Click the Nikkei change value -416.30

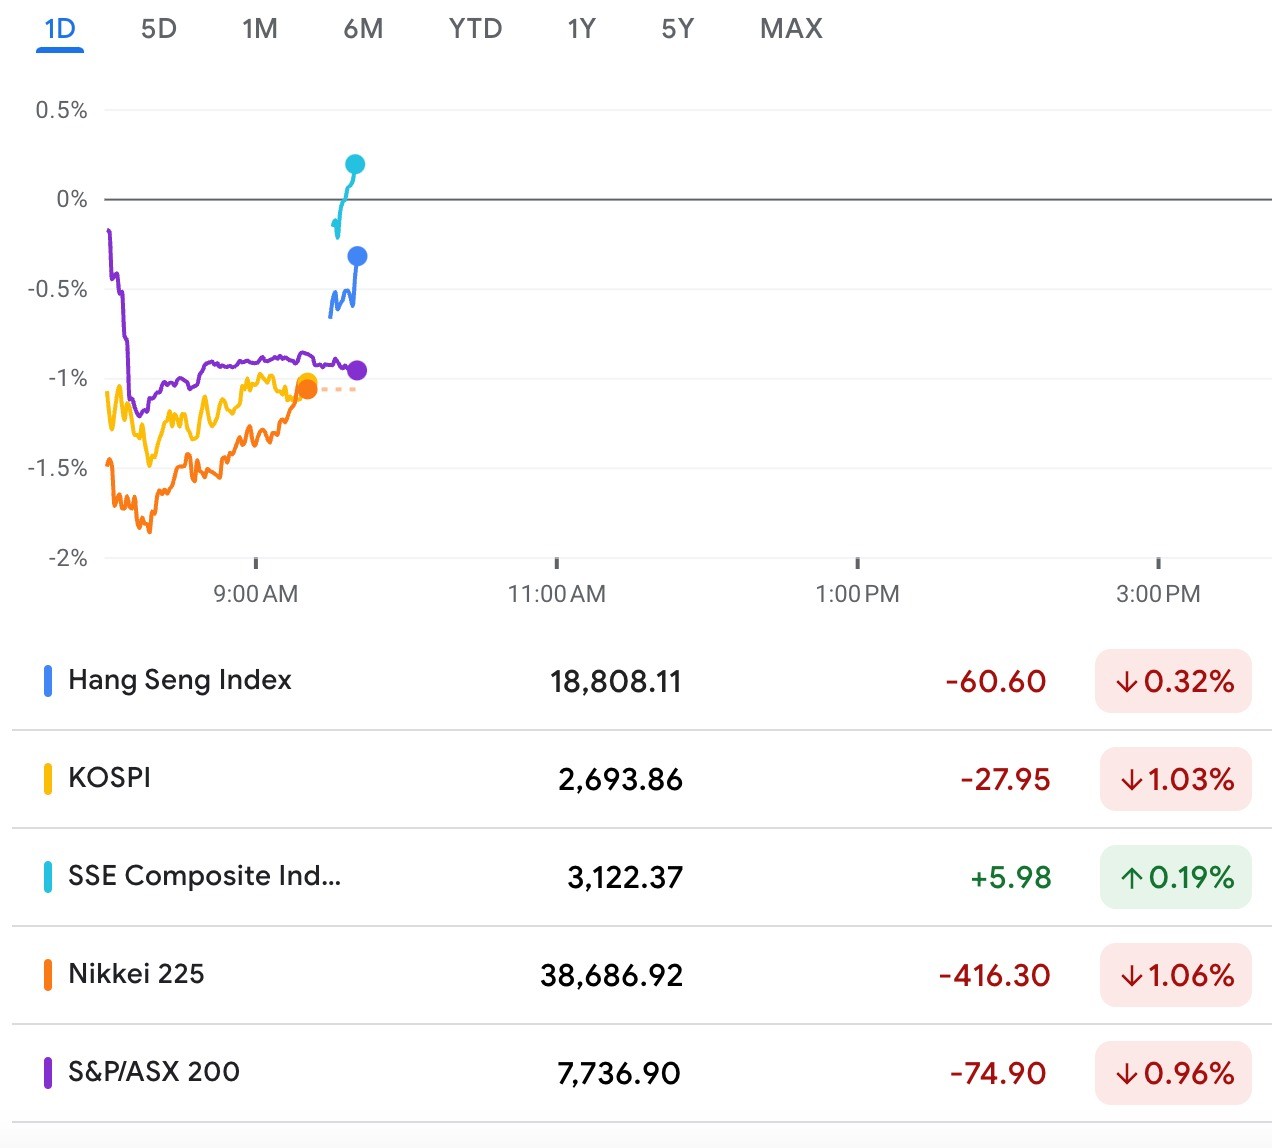coord(995,976)
